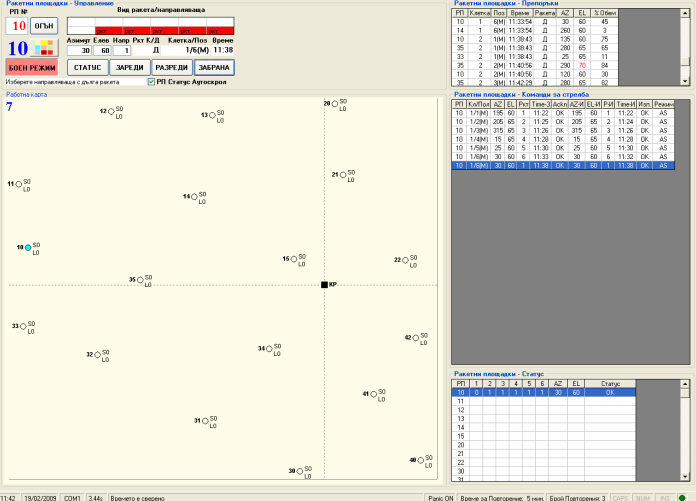Select the site 31 circle marker on map
Image resolution: width=696 pixels, height=501 pixels.
(x=206, y=421)
